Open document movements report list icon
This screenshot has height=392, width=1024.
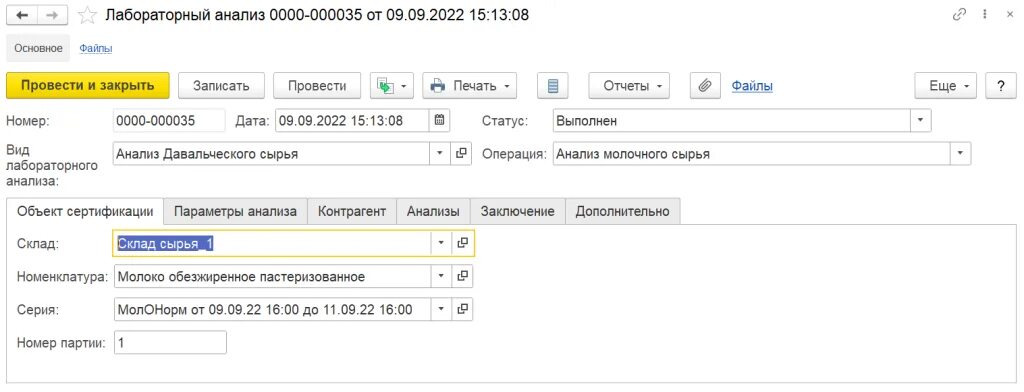point(552,86)
